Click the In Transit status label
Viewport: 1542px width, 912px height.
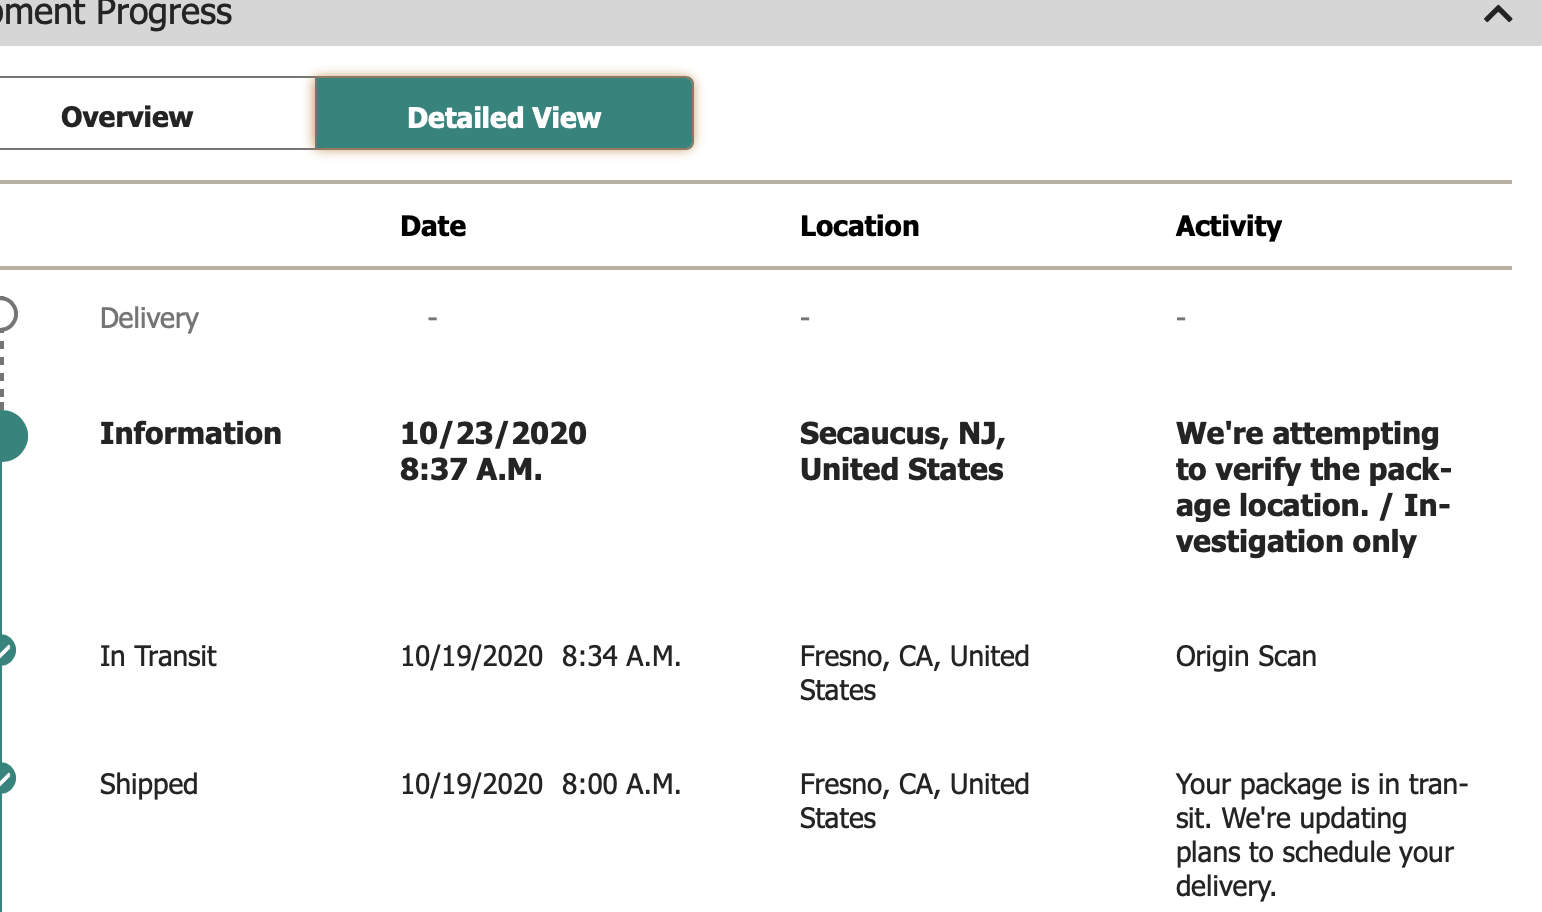(158, 656)
